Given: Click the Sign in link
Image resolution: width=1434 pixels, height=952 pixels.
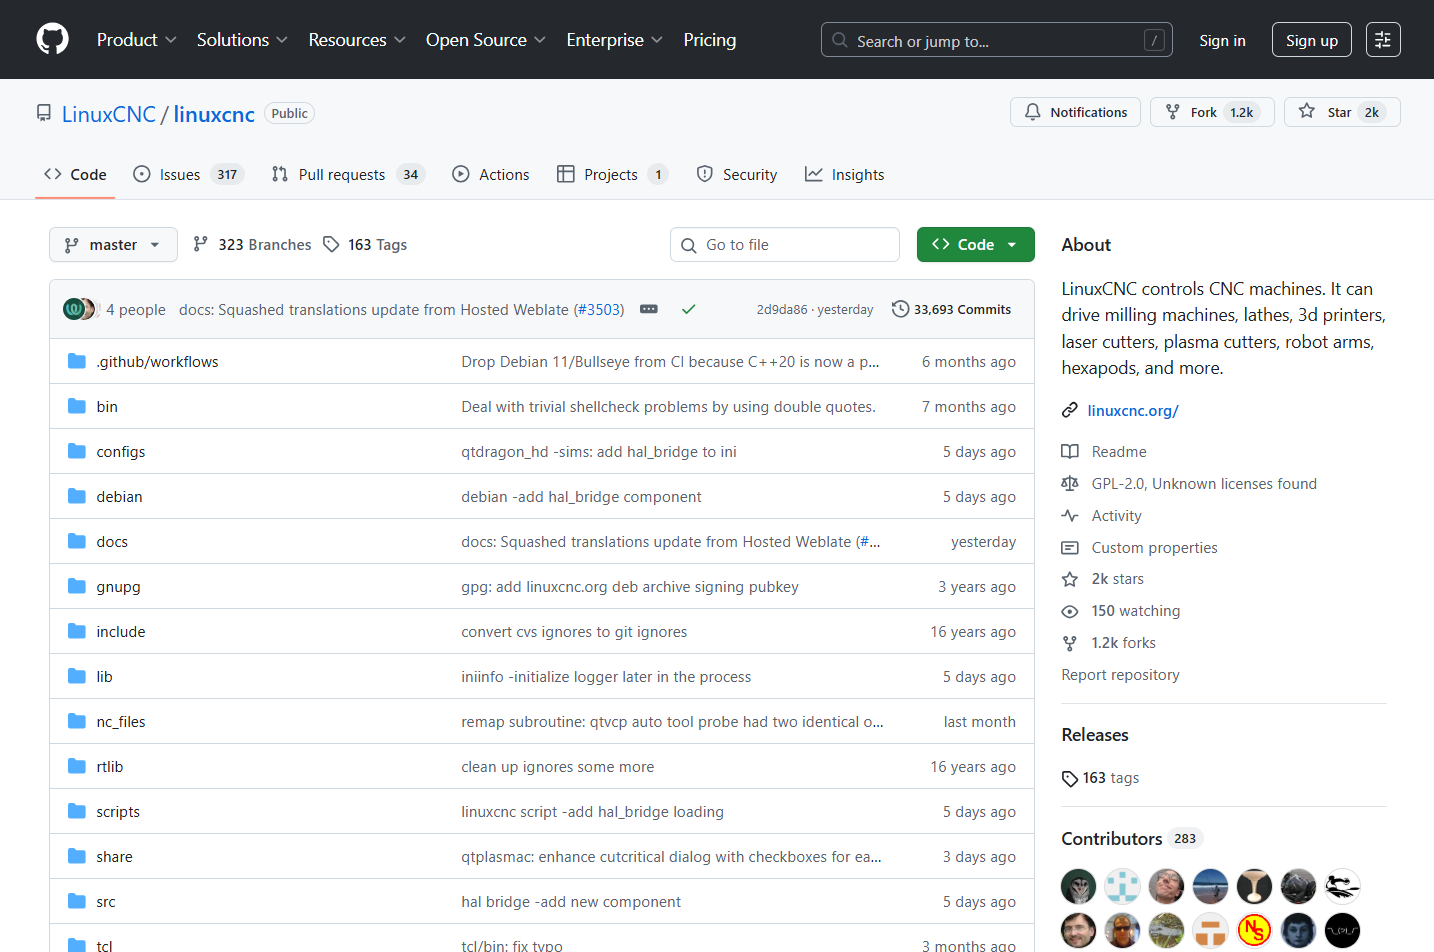Looking at the screenshot, I should [1222, 40].
